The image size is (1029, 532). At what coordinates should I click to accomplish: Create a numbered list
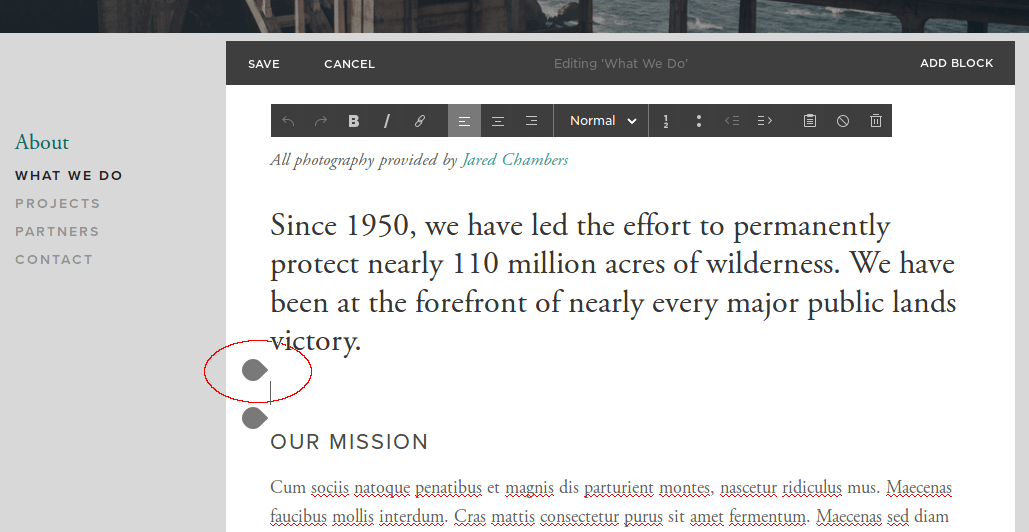click(666, 121)
